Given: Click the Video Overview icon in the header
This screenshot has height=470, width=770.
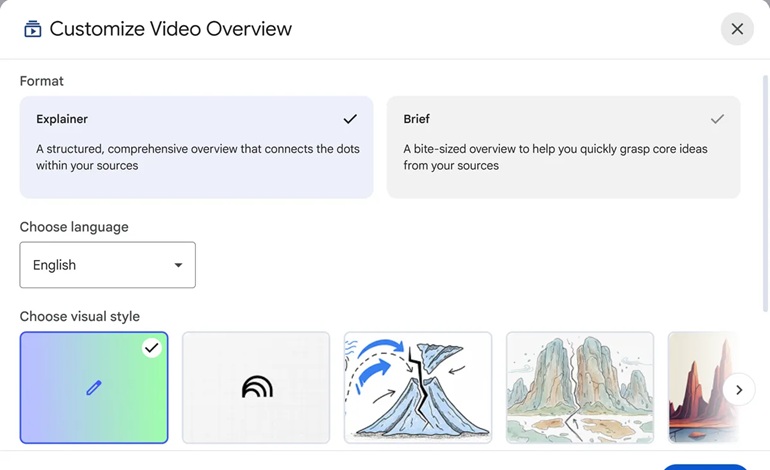Looking at the screenshot, I should pyautogui.click(x=32, y=29).
